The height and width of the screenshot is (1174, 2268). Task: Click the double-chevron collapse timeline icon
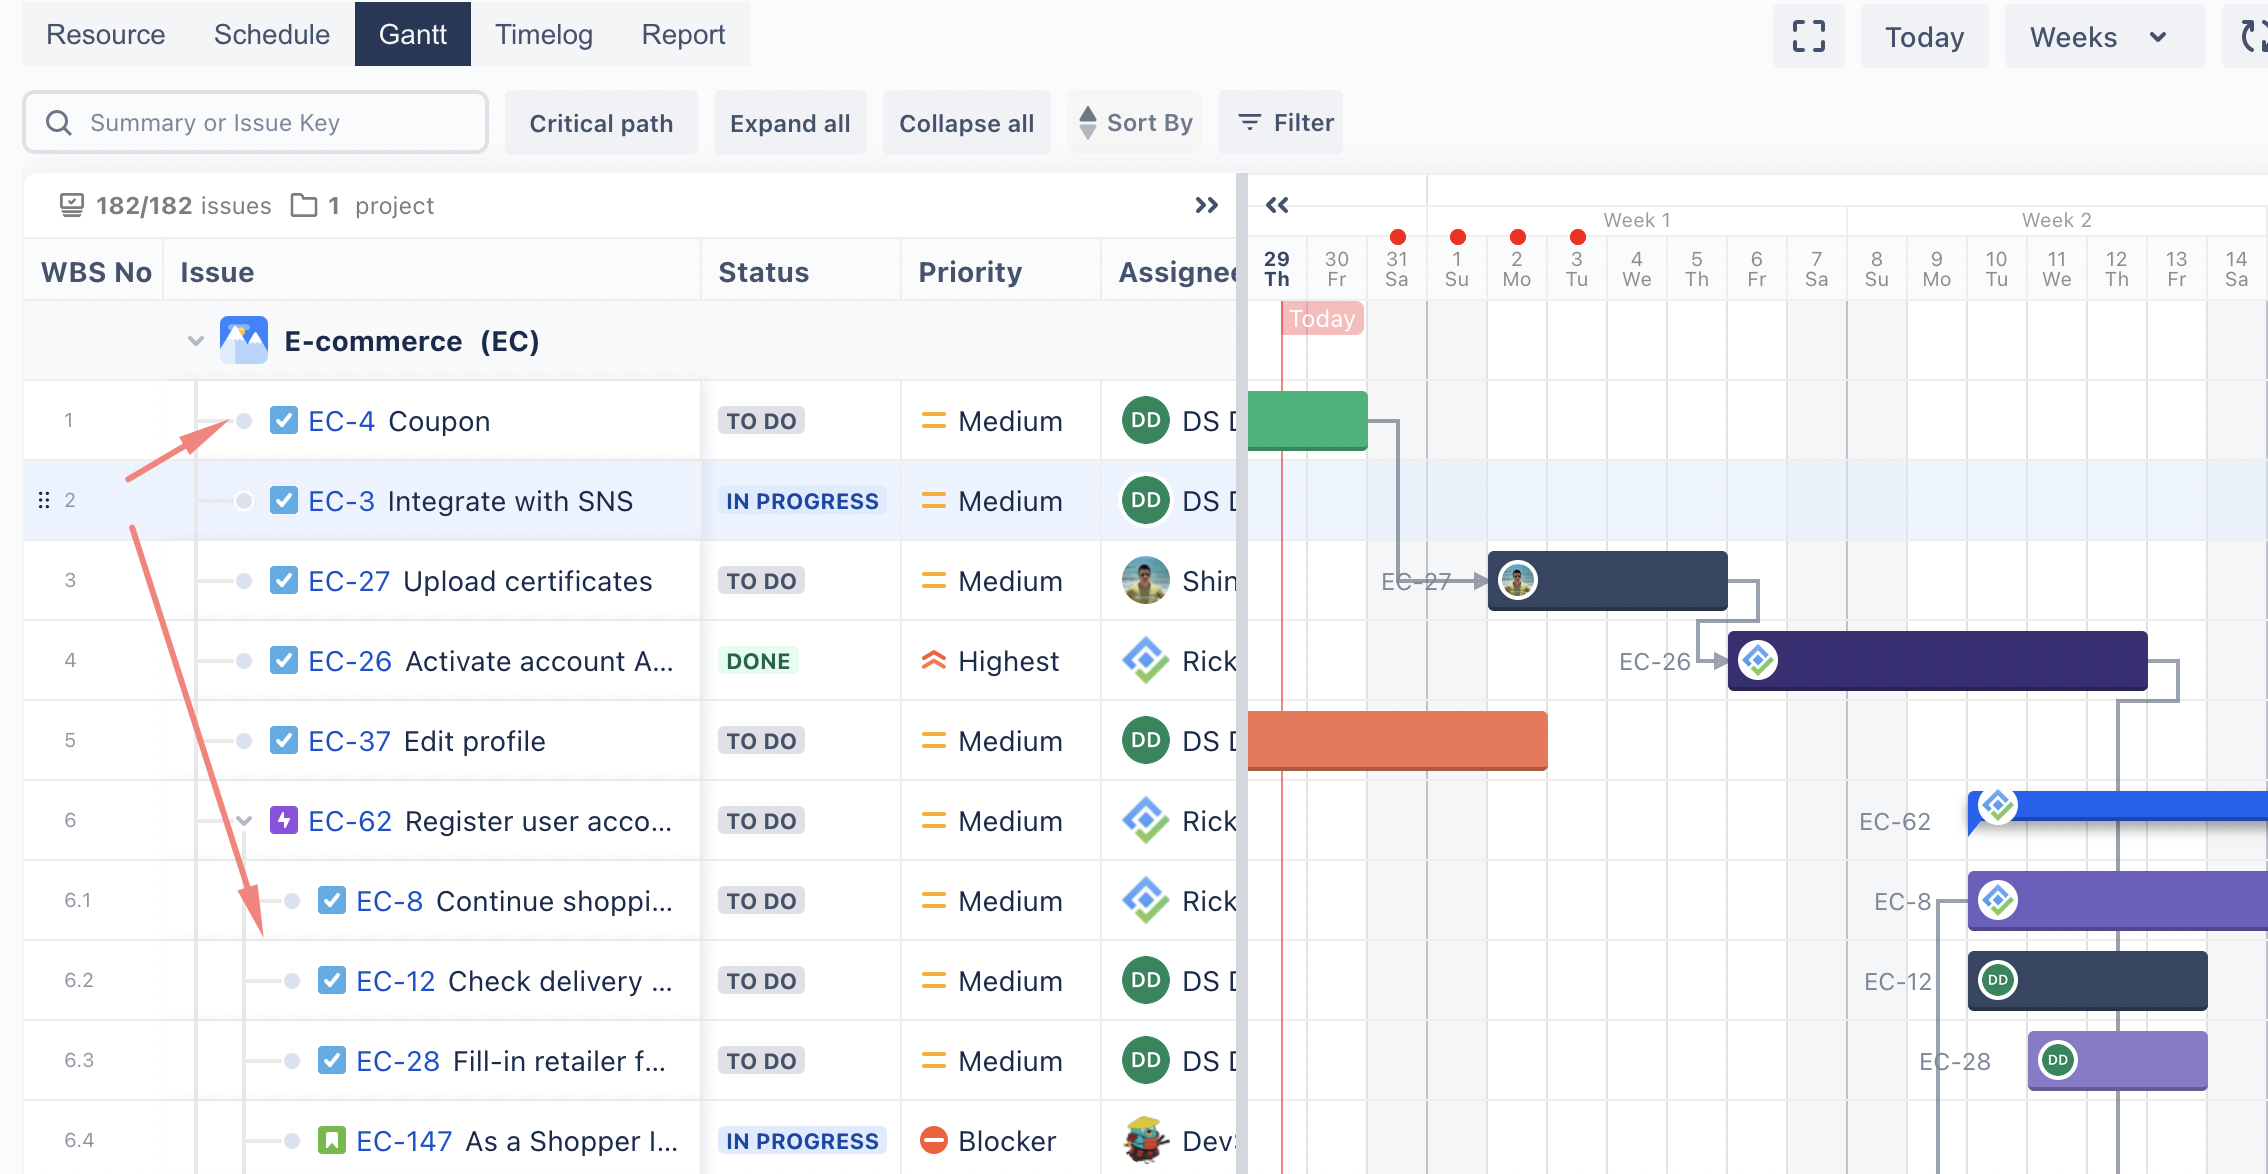(x=1277, y=205)
